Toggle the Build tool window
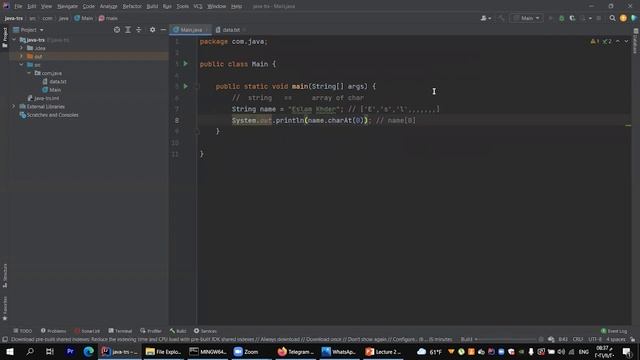 (178, 331)
